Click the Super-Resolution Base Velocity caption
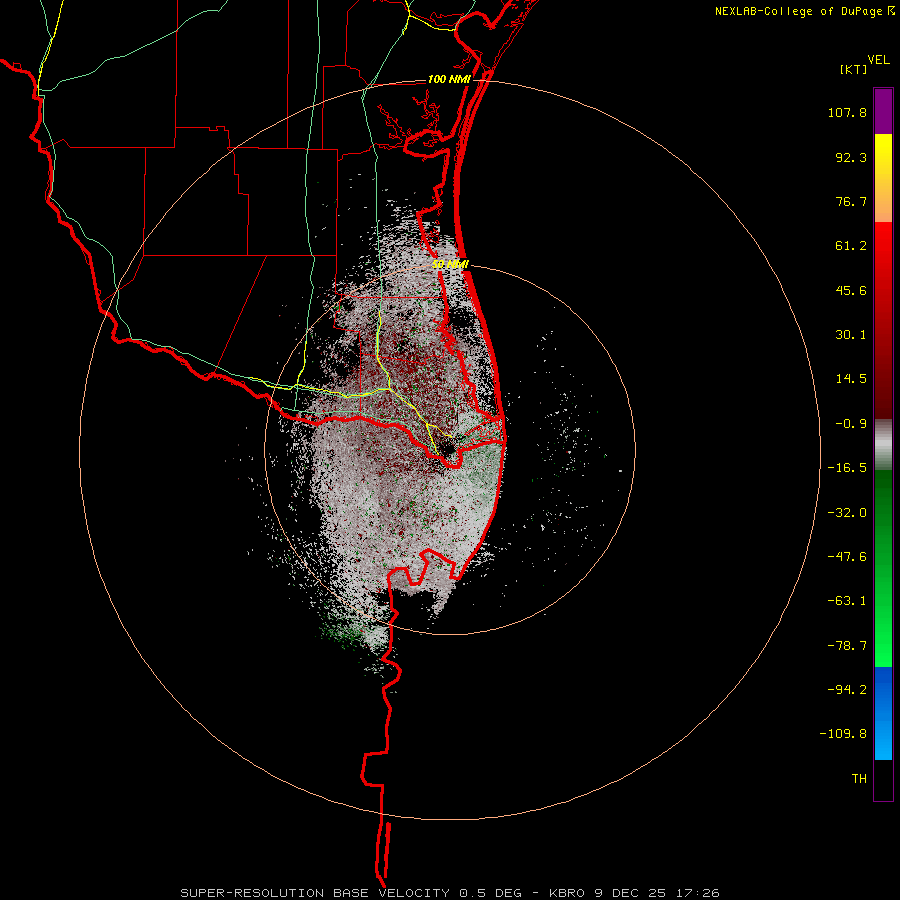The width and height of the screenshot is (900, 900). pyautogui.click(x=449, y=893)
